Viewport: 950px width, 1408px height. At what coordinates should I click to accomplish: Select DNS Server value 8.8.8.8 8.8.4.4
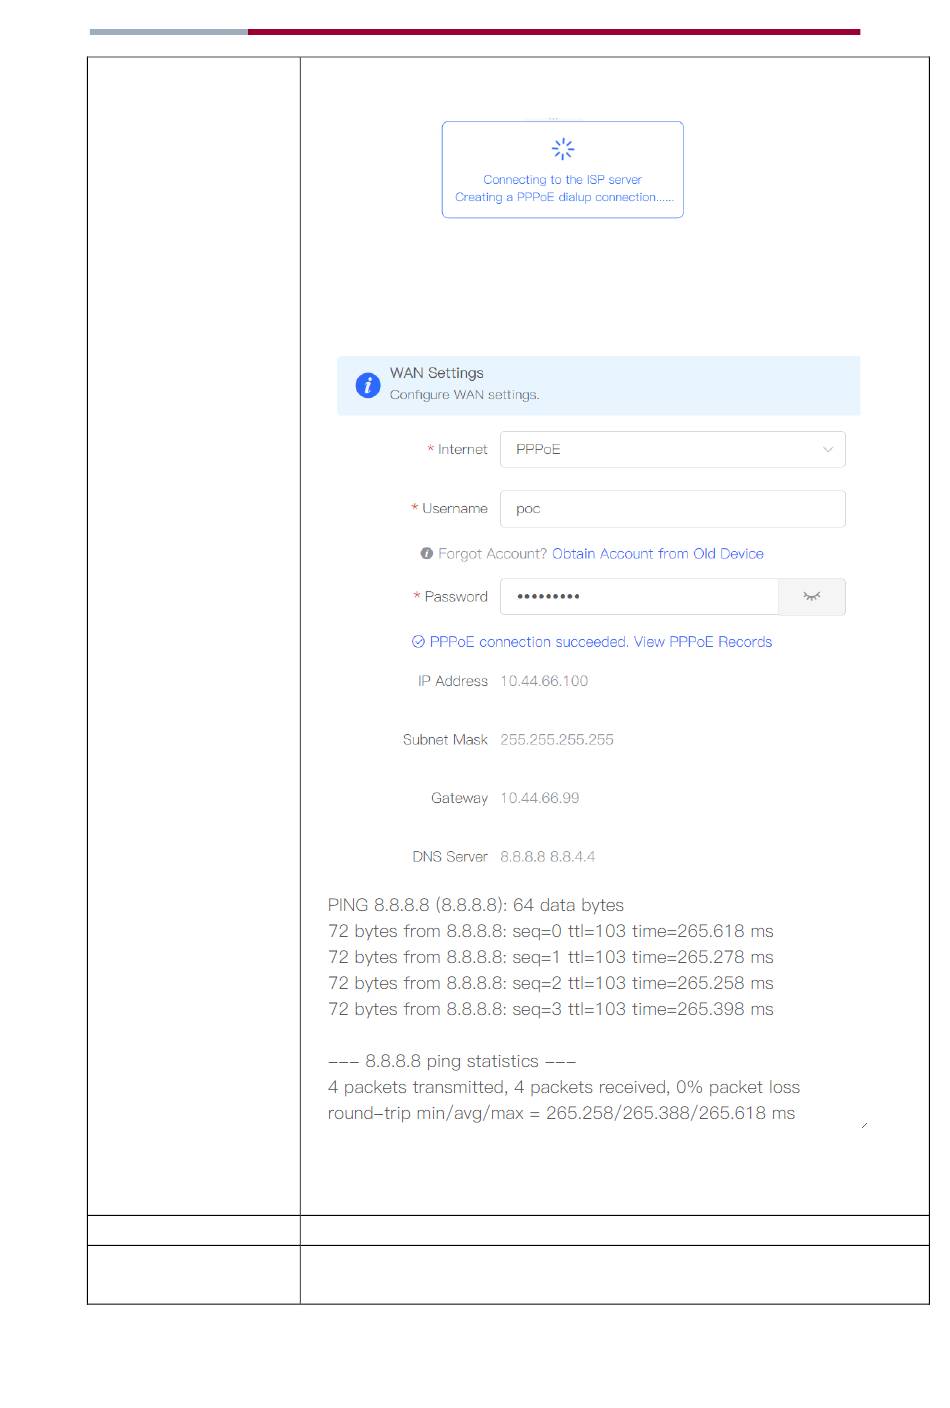point(548,857)
